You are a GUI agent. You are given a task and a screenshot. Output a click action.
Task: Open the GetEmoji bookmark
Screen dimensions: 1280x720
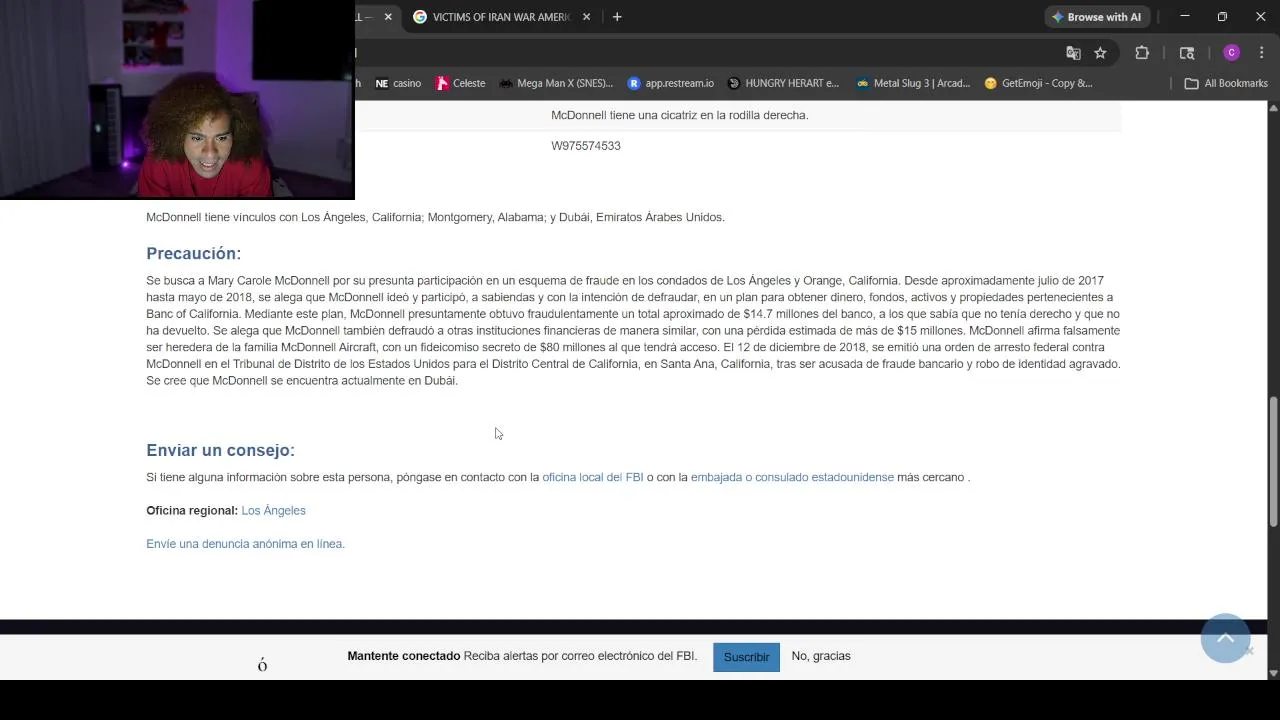[x=1038, y=83]
